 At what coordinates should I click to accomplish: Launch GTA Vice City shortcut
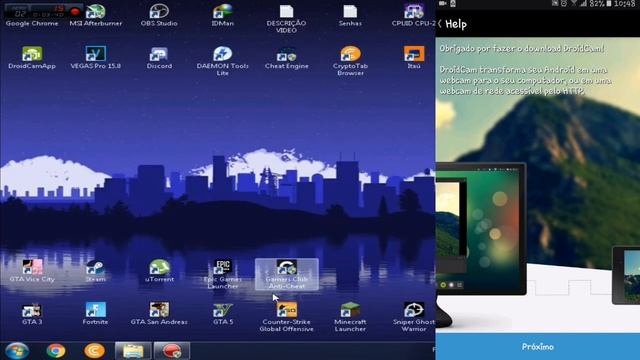(x=32, y=271)
